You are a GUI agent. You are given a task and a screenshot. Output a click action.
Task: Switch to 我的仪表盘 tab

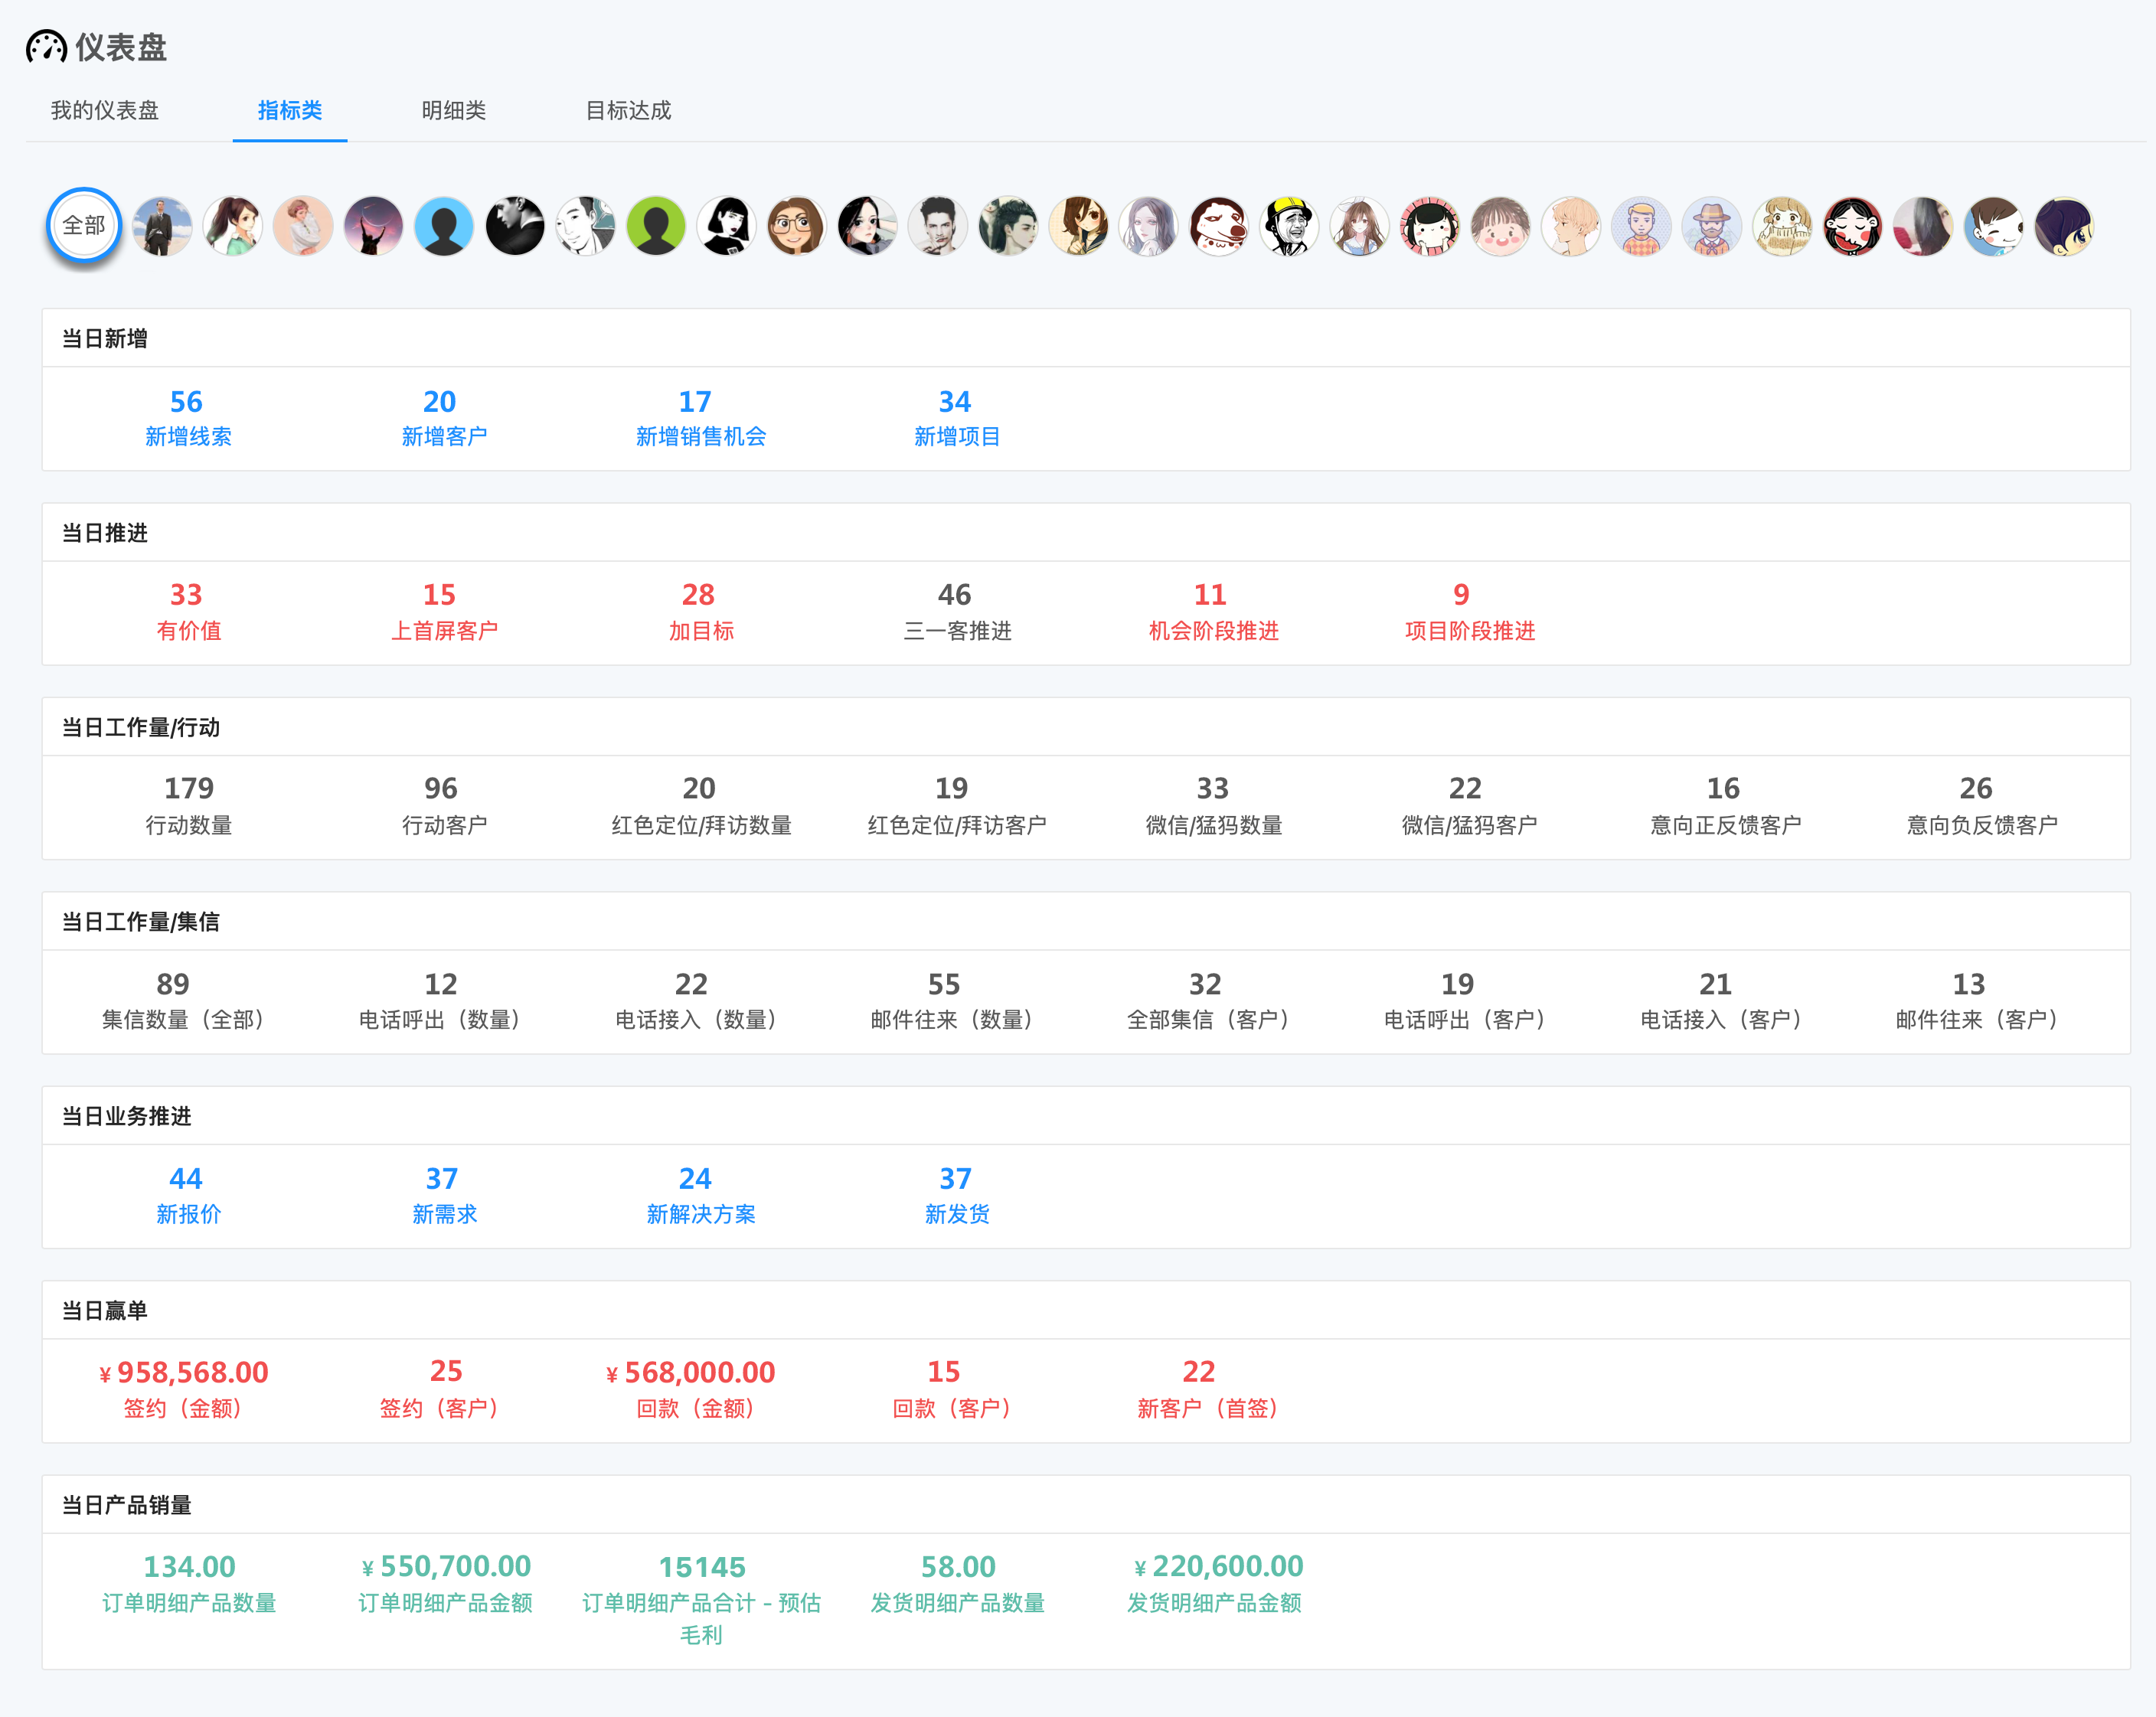coord(105,110)
